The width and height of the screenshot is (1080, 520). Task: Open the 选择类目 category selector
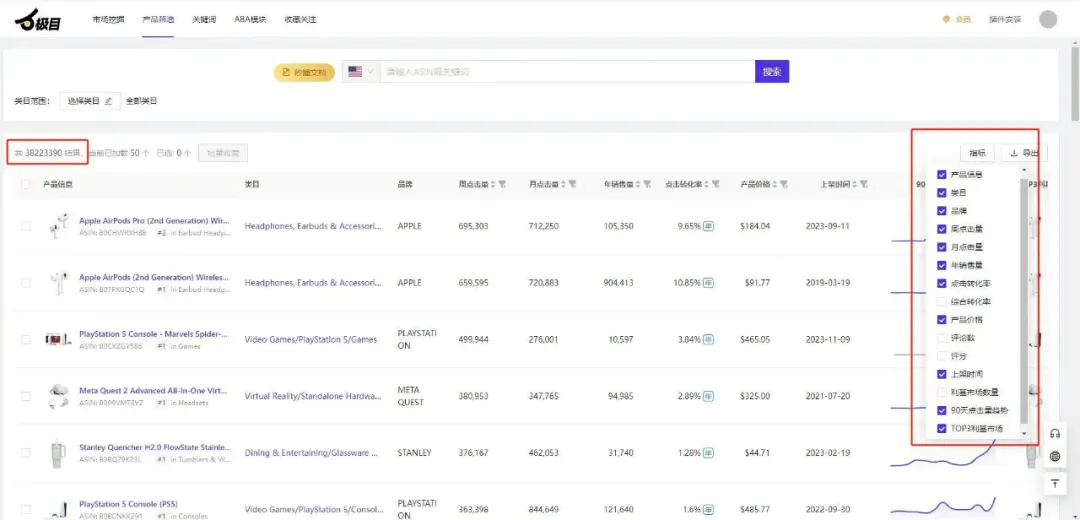coord(90,101)
